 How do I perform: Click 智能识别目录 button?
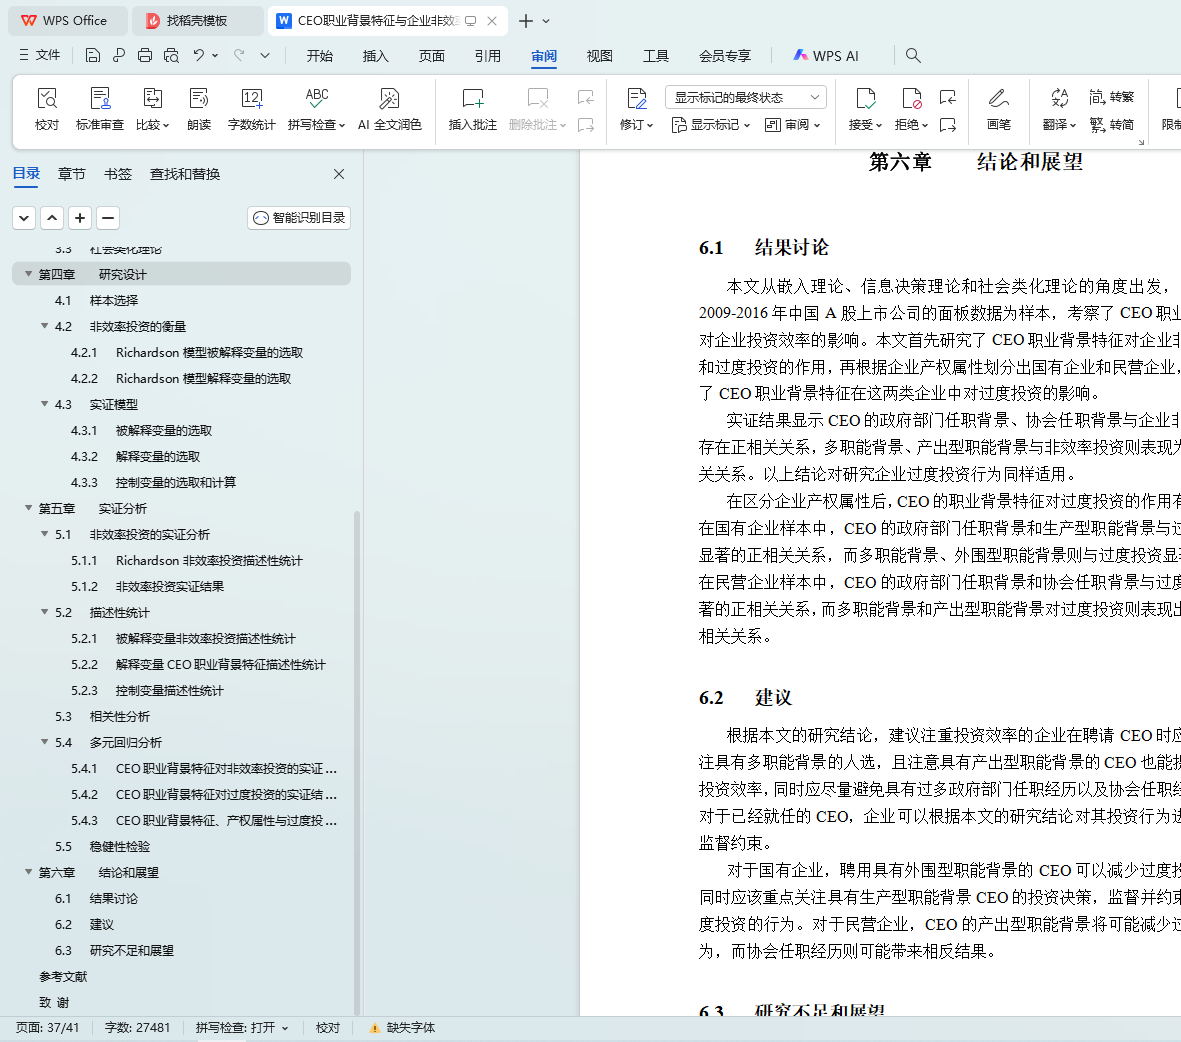point(299,218)
